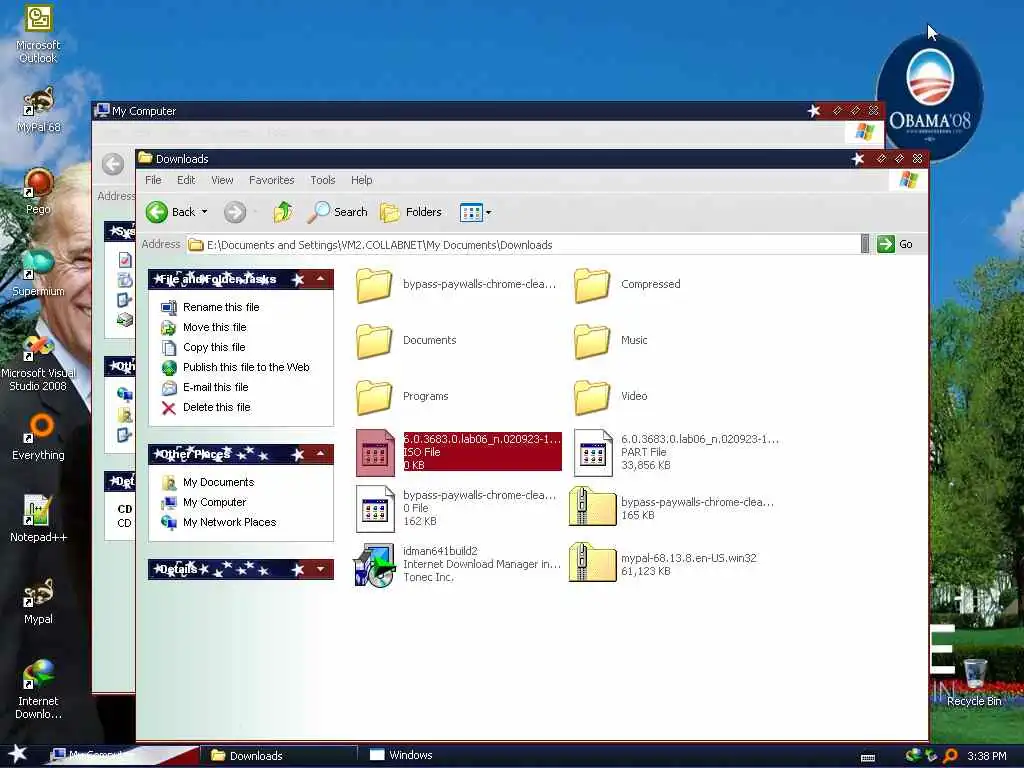
Task: Open the File menu
Action: point(153,180)
